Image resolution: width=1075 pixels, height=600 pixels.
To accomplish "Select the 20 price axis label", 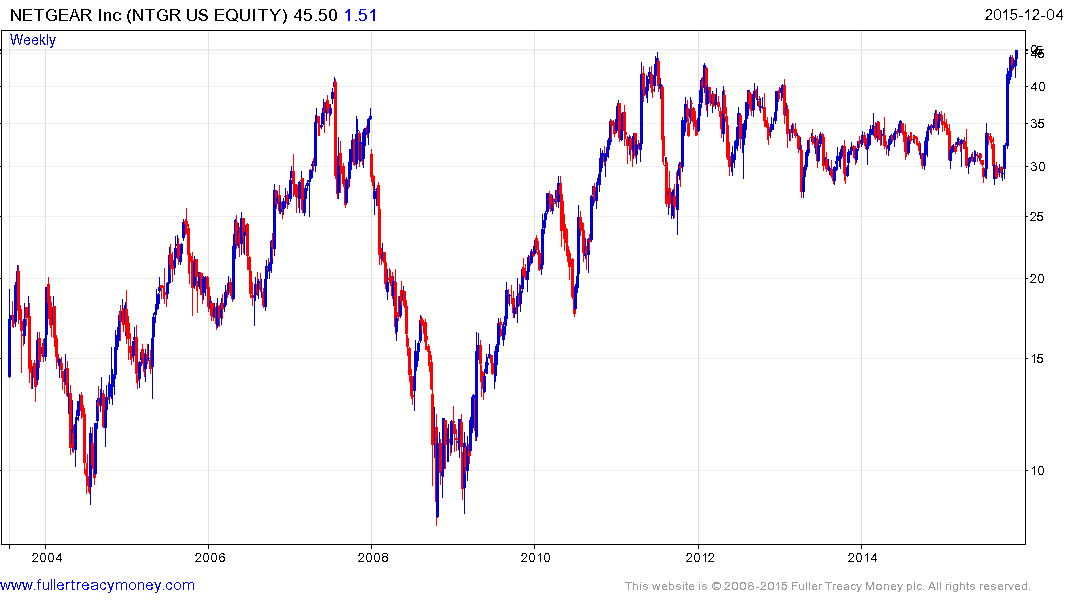I will 1037,278.
